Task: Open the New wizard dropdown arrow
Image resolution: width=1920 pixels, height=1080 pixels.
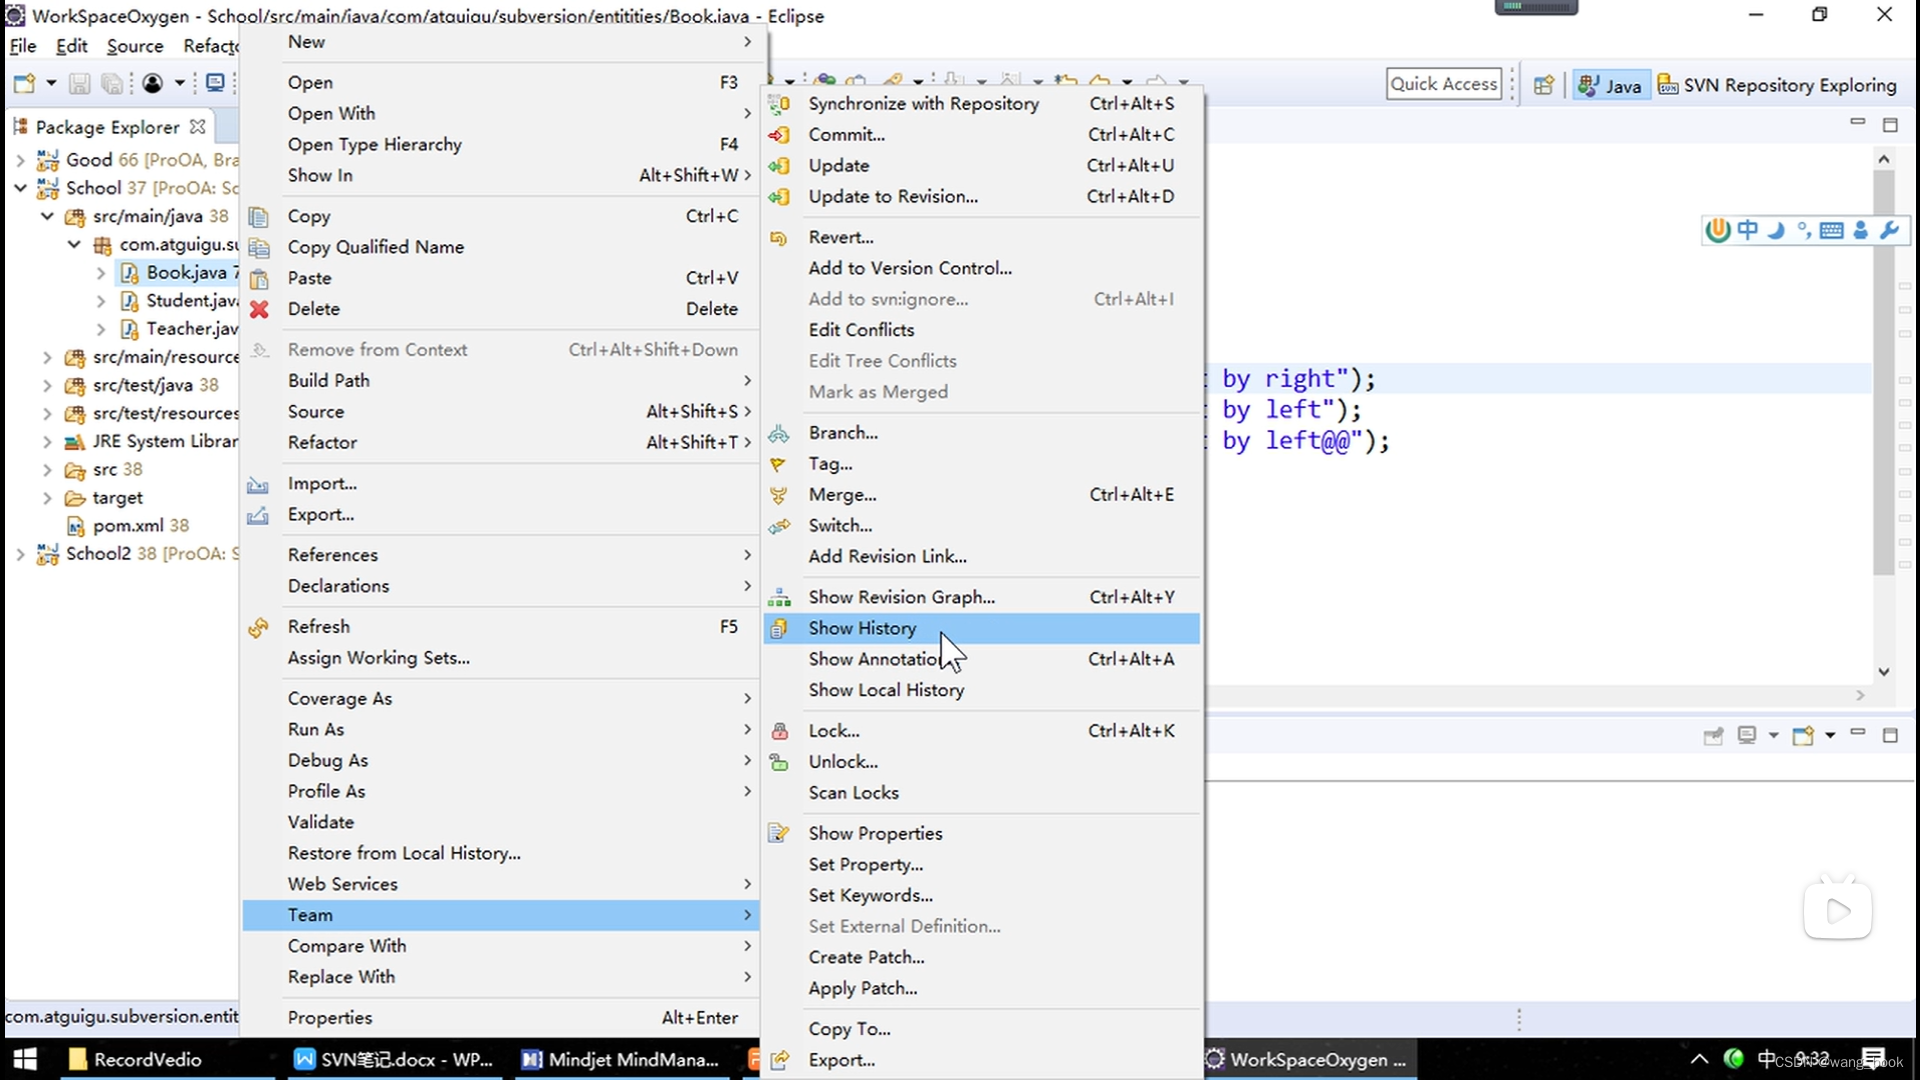Action: point(50,84)
